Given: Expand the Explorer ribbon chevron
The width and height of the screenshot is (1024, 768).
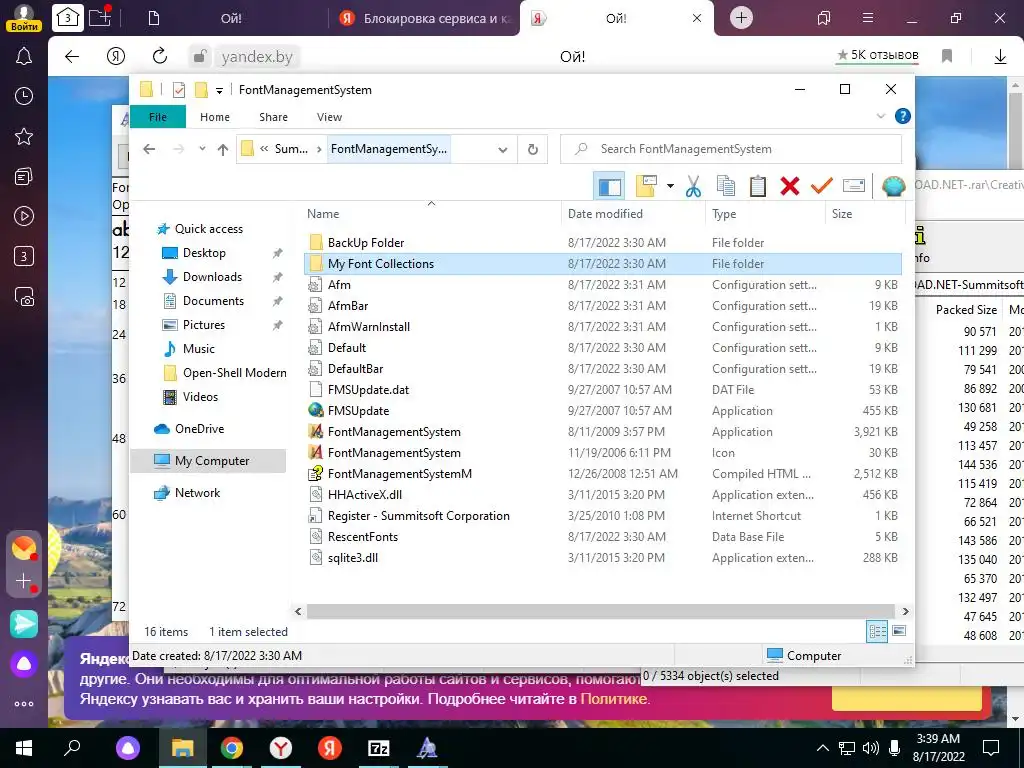Looking at the screenshot, I should tap(880, 116).
